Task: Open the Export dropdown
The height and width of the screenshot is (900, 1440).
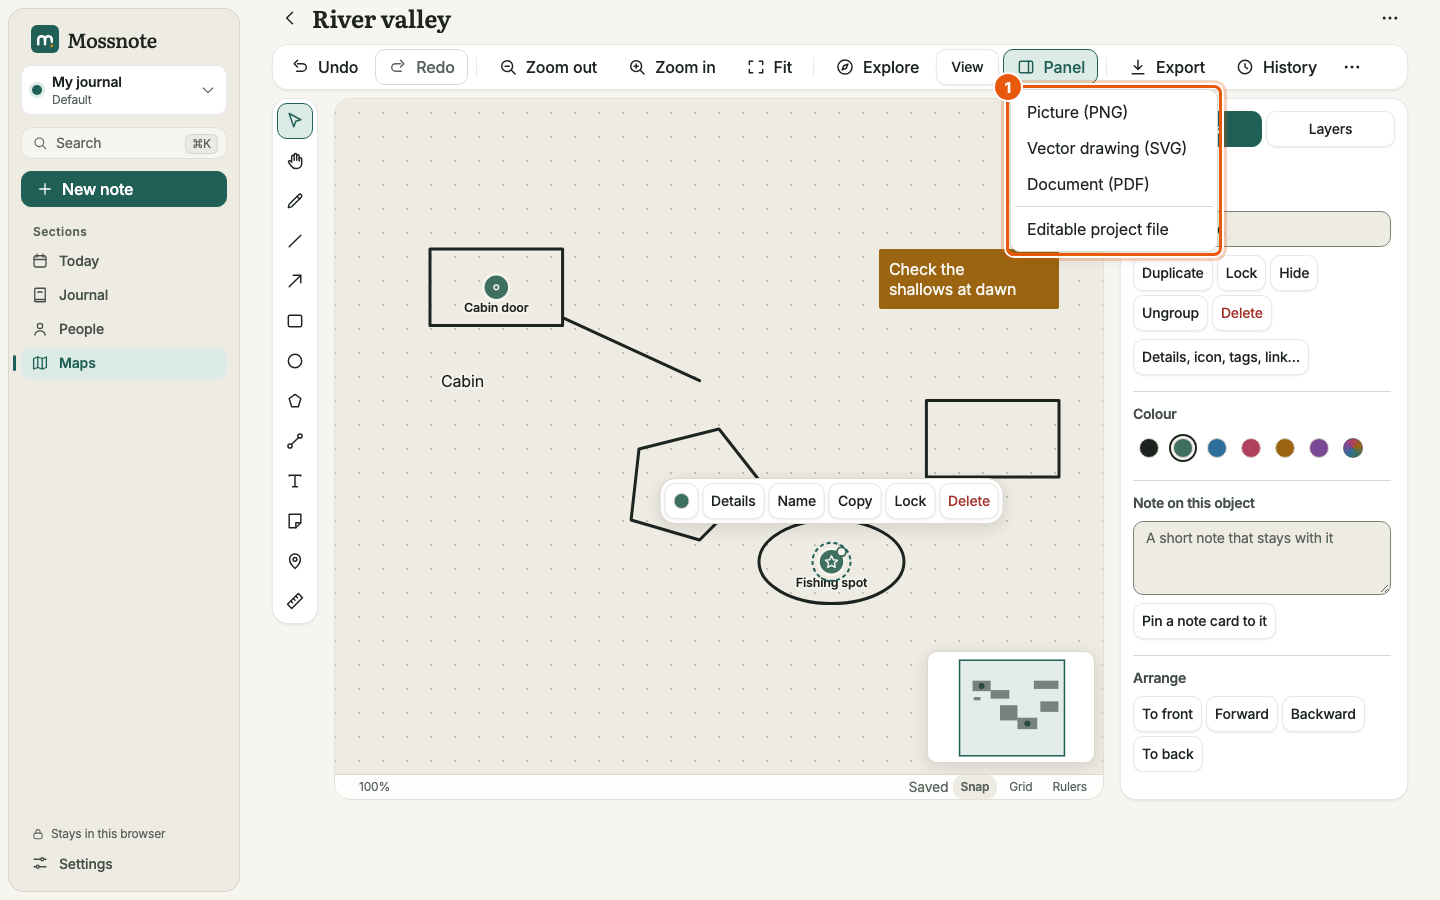Action: tap(1167, 67)
